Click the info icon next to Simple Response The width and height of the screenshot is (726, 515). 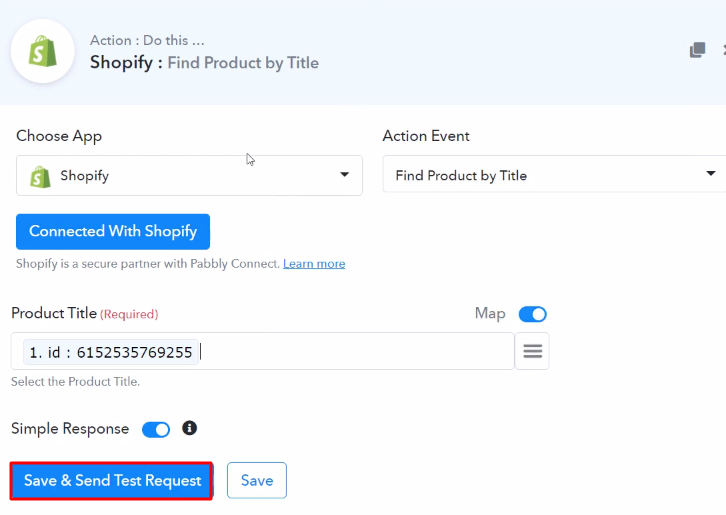click(189, 428)
